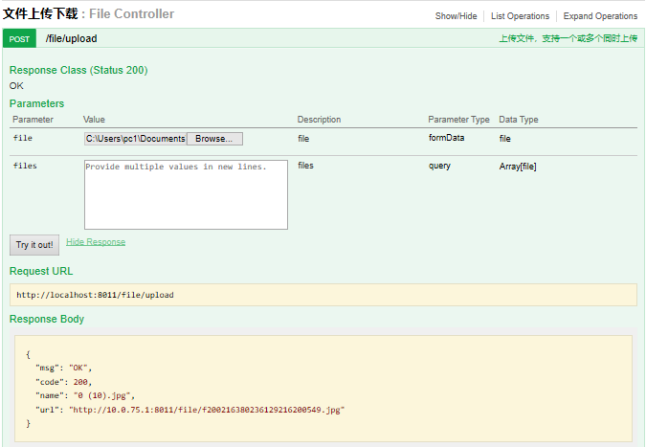Click the response url value ending 200549.jpg
The width and height of the screenshot is (646, 447).
[x=207, y=410]
